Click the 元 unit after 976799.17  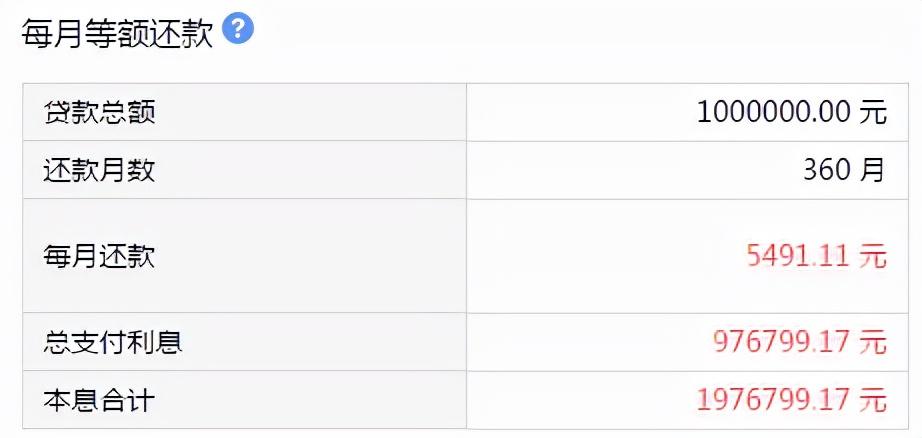[x=873, y=343]
